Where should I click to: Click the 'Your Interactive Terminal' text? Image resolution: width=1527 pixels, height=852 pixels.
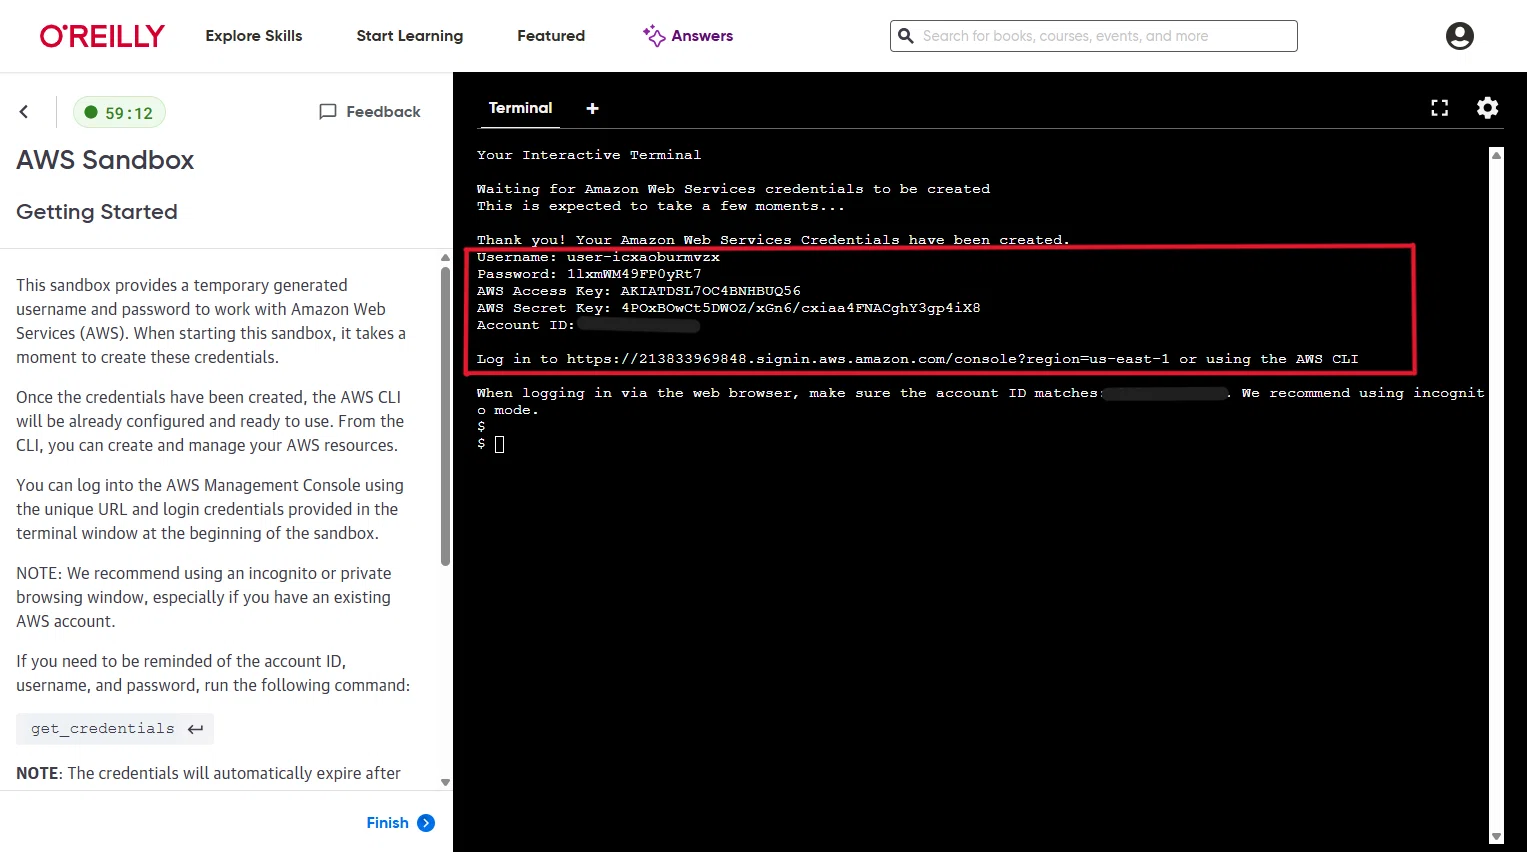[x=589, y=155]
